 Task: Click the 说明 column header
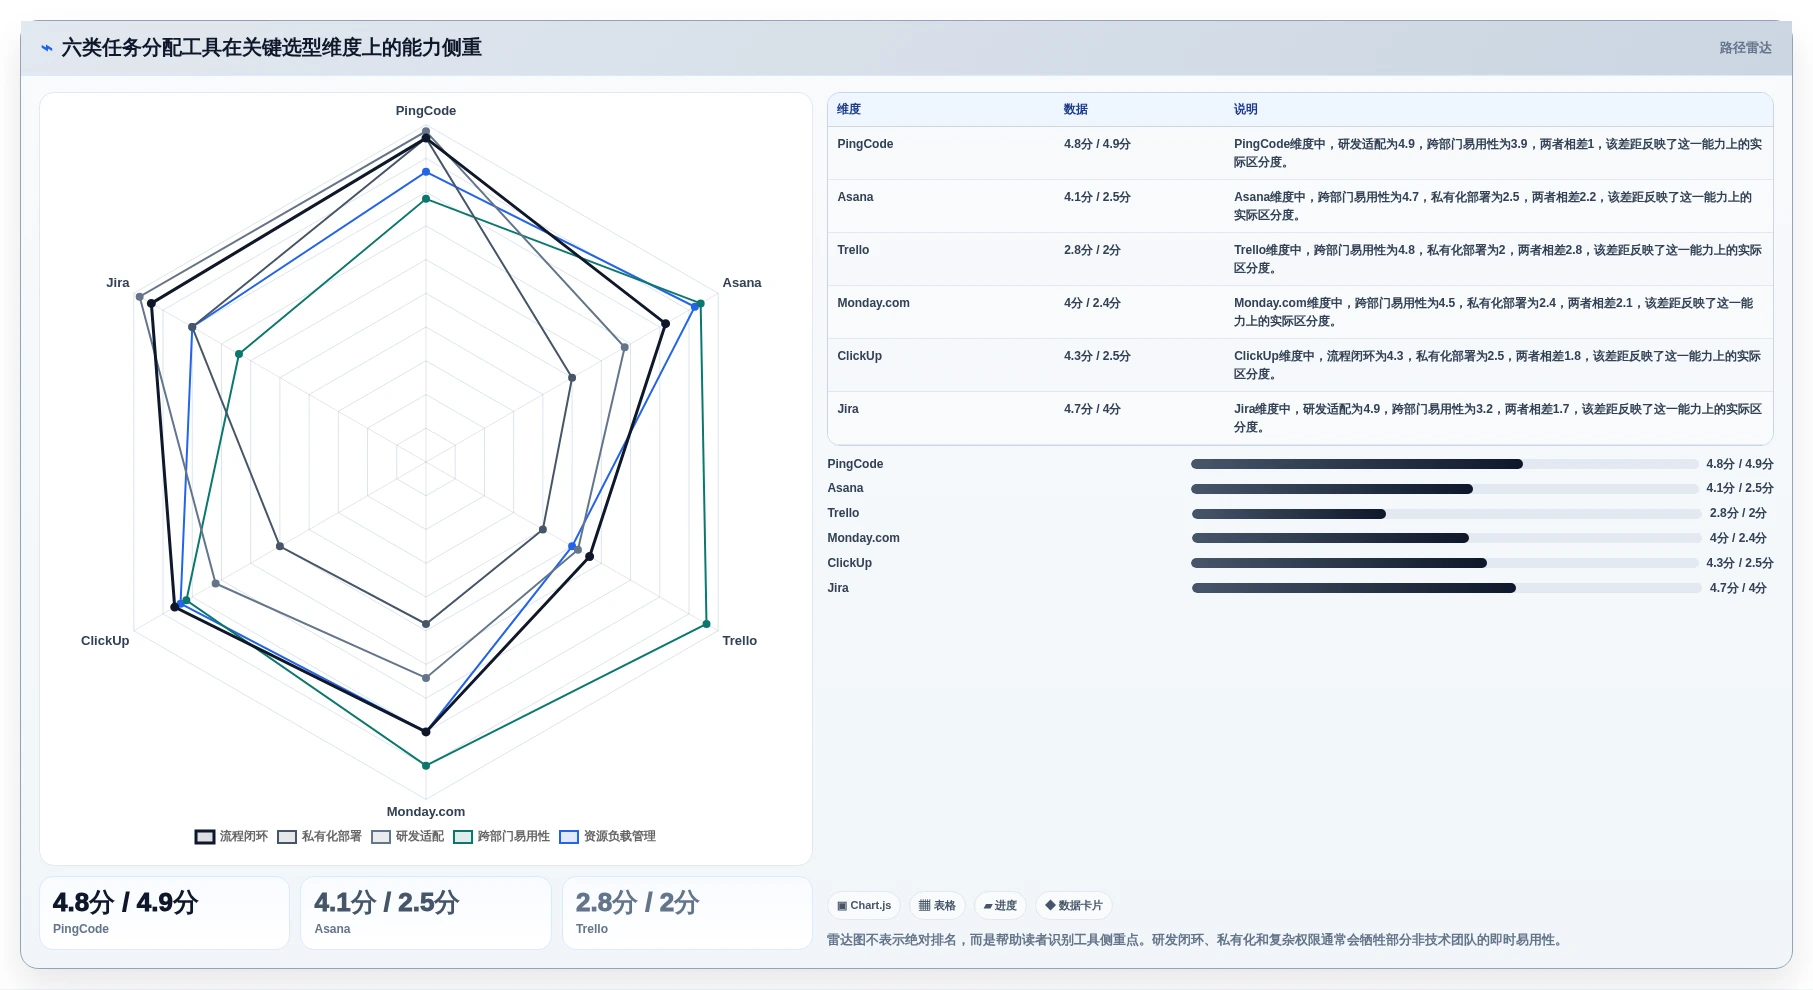[1246, 110]
